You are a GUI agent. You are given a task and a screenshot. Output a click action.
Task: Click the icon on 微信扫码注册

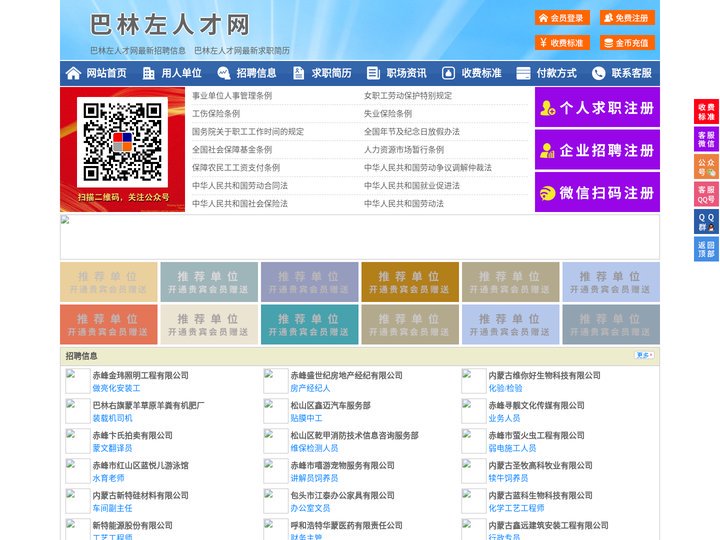click(x=547, y=193)
